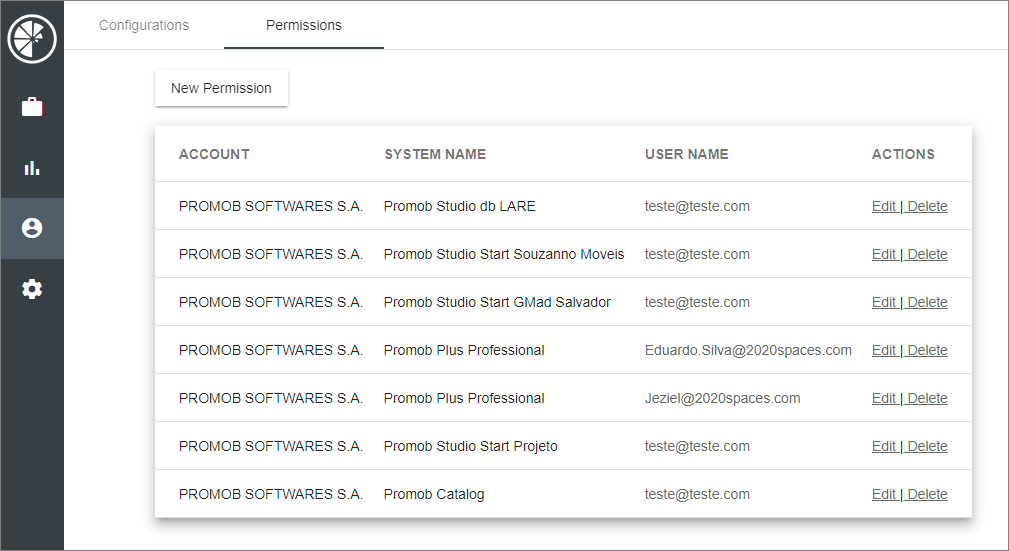Switch to the Configurations tab

coord(144,25)
